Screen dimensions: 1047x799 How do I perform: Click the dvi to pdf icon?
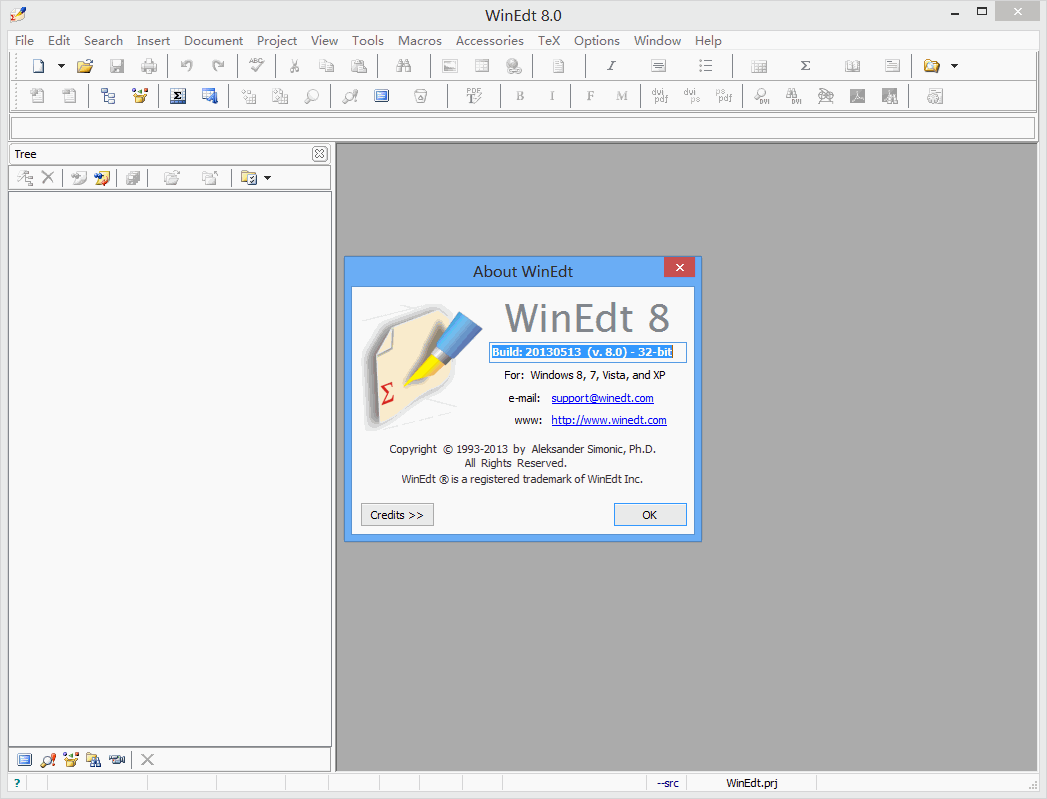(660, 97)
